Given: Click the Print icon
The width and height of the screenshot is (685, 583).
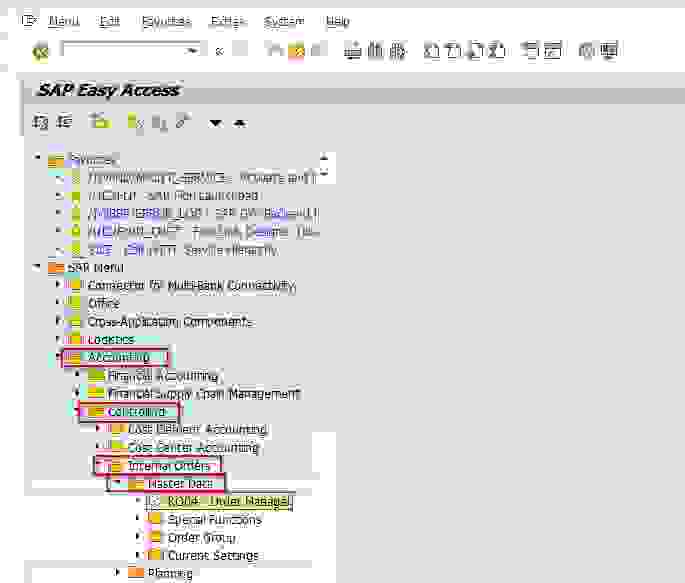Looking at the screenshot, I should (353, 51).
